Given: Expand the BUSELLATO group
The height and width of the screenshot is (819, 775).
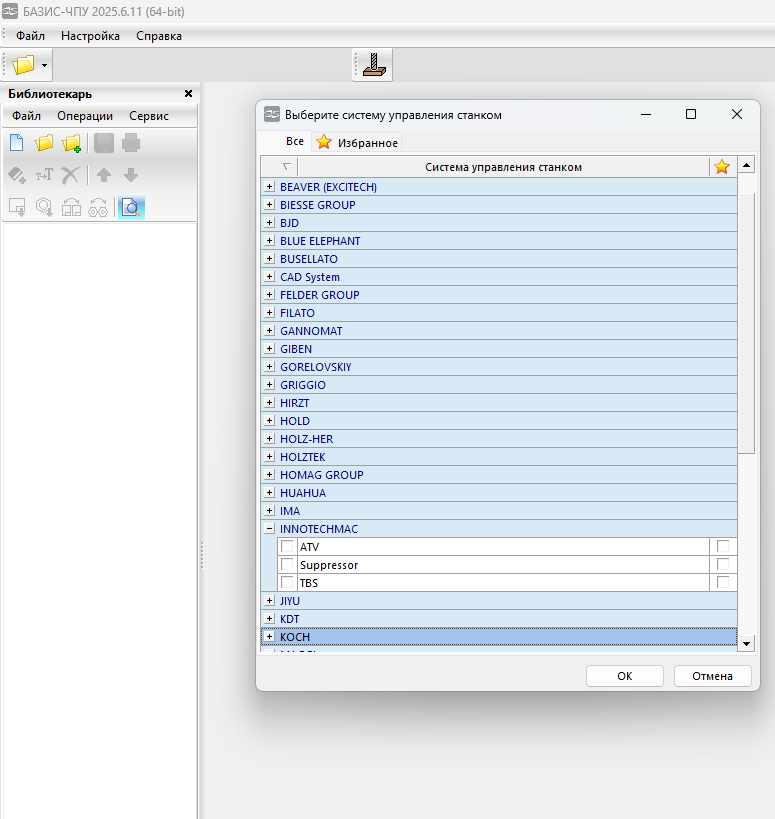Looking at the screenshot, I should (269, 259).
